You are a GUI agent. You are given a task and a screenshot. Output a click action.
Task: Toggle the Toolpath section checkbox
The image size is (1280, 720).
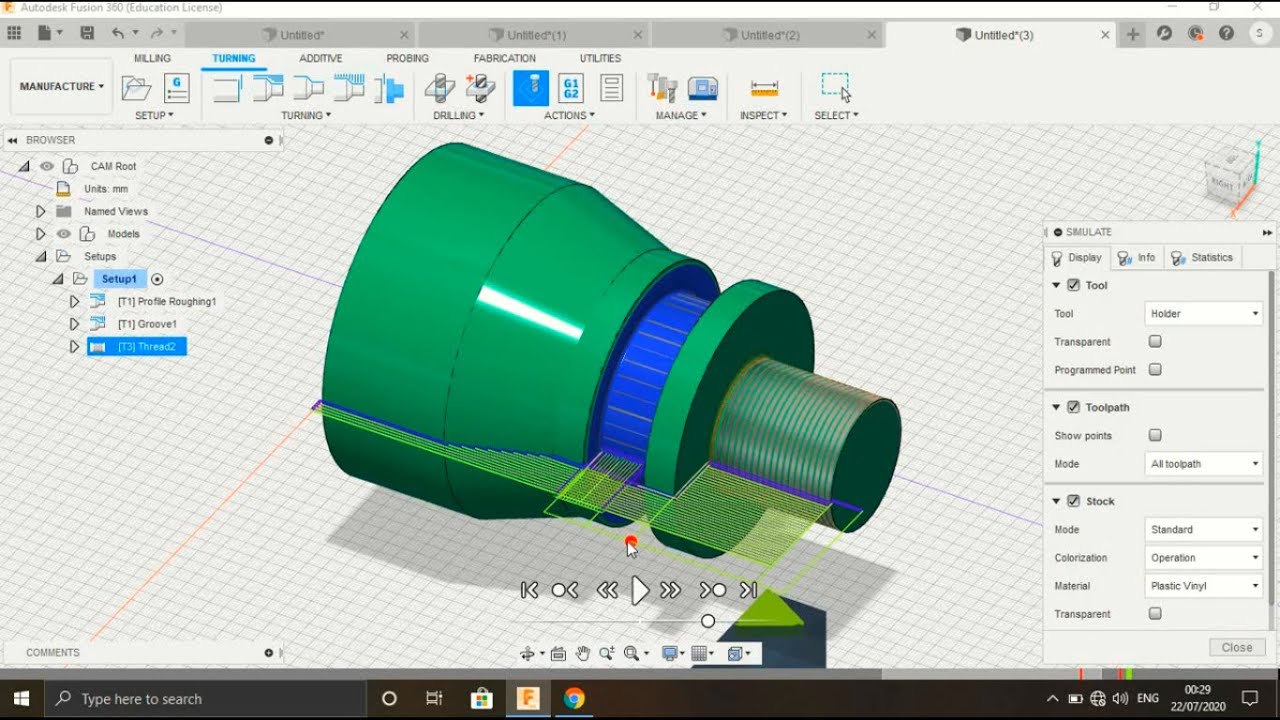[1074, 407]
